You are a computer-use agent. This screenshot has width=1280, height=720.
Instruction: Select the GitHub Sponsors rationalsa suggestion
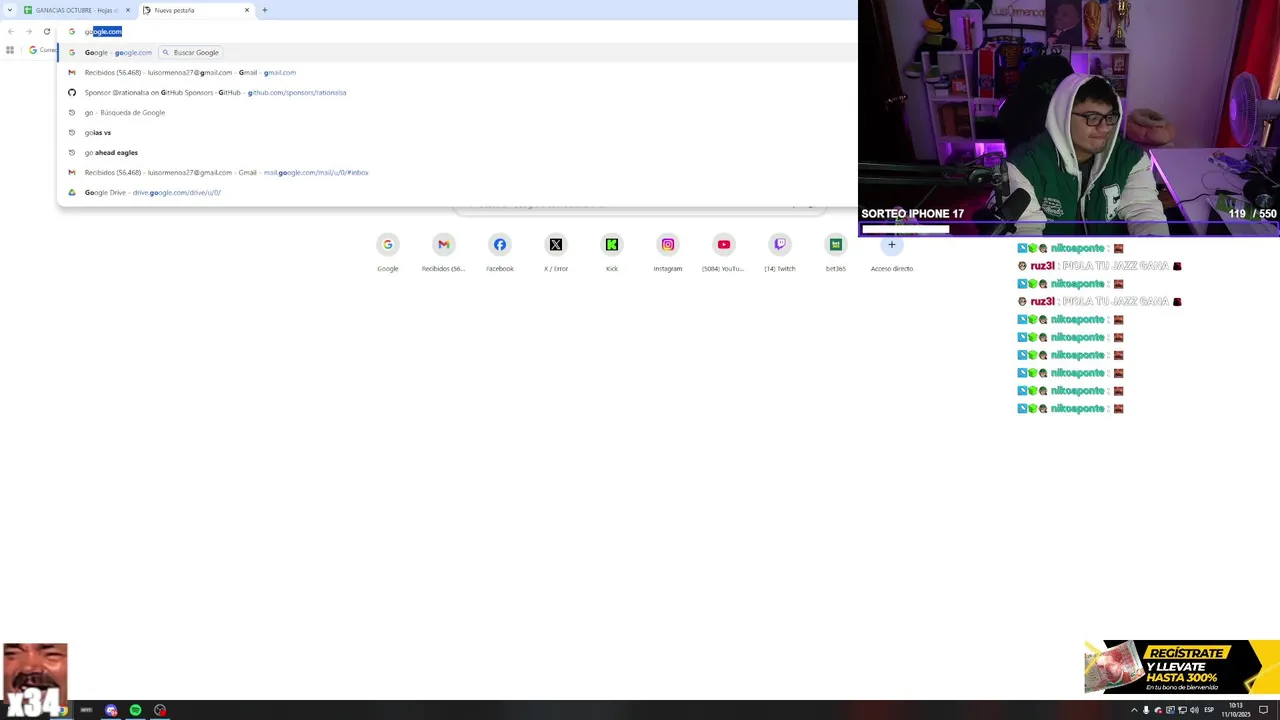tap(456, 92)
